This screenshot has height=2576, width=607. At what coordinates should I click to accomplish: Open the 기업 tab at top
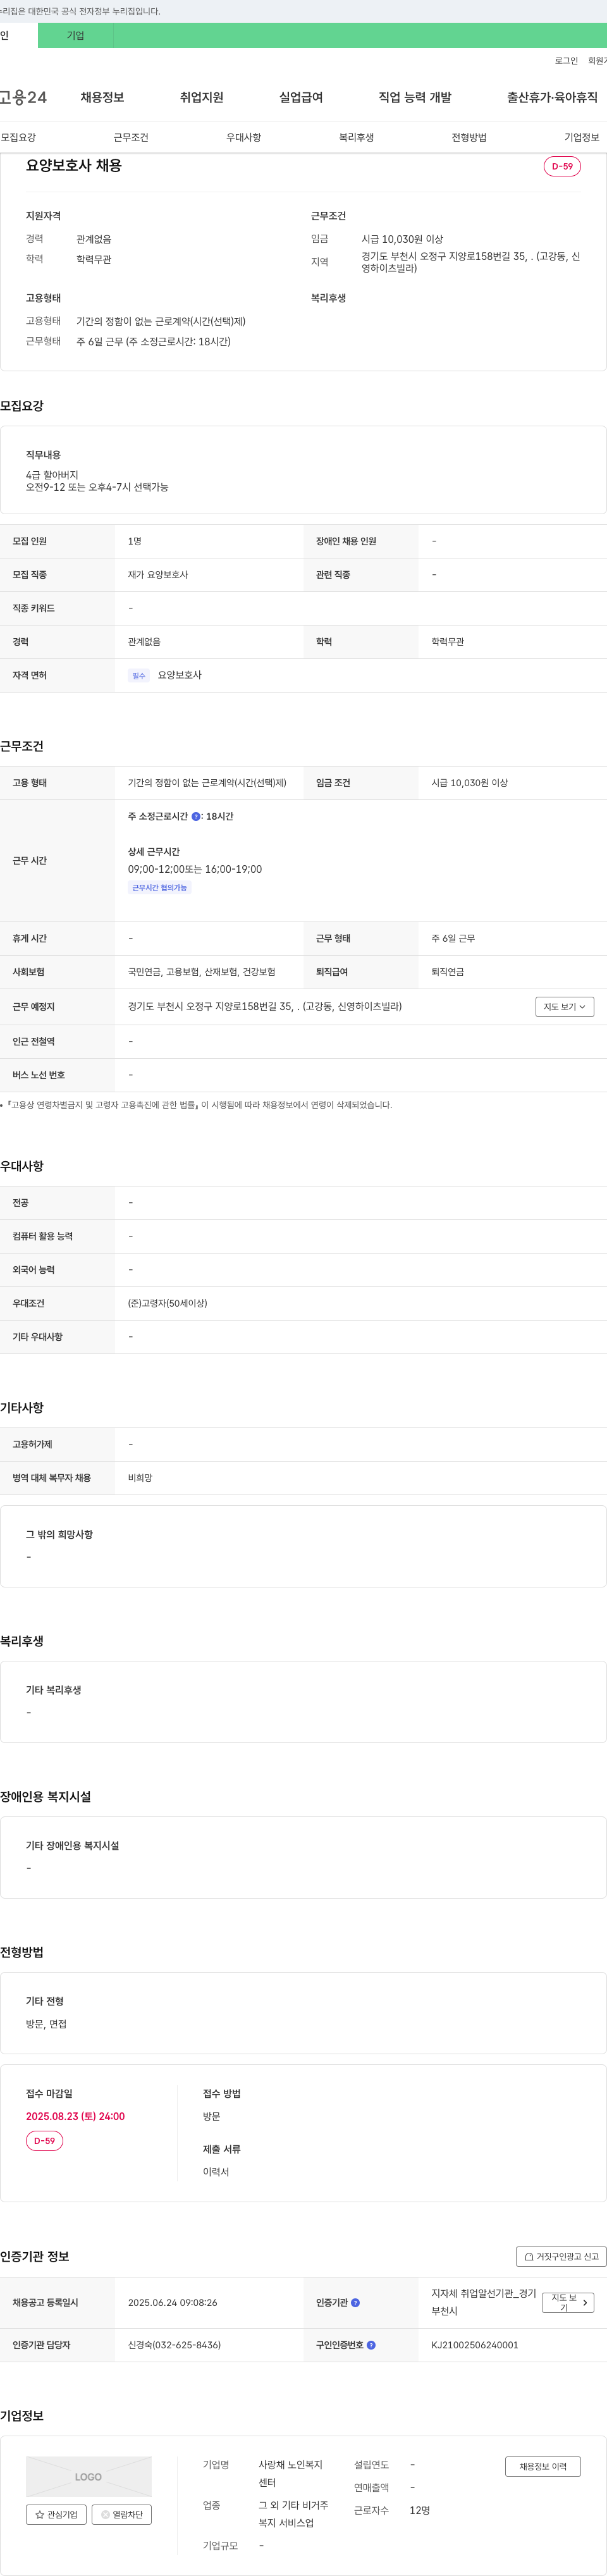[76, 35]
